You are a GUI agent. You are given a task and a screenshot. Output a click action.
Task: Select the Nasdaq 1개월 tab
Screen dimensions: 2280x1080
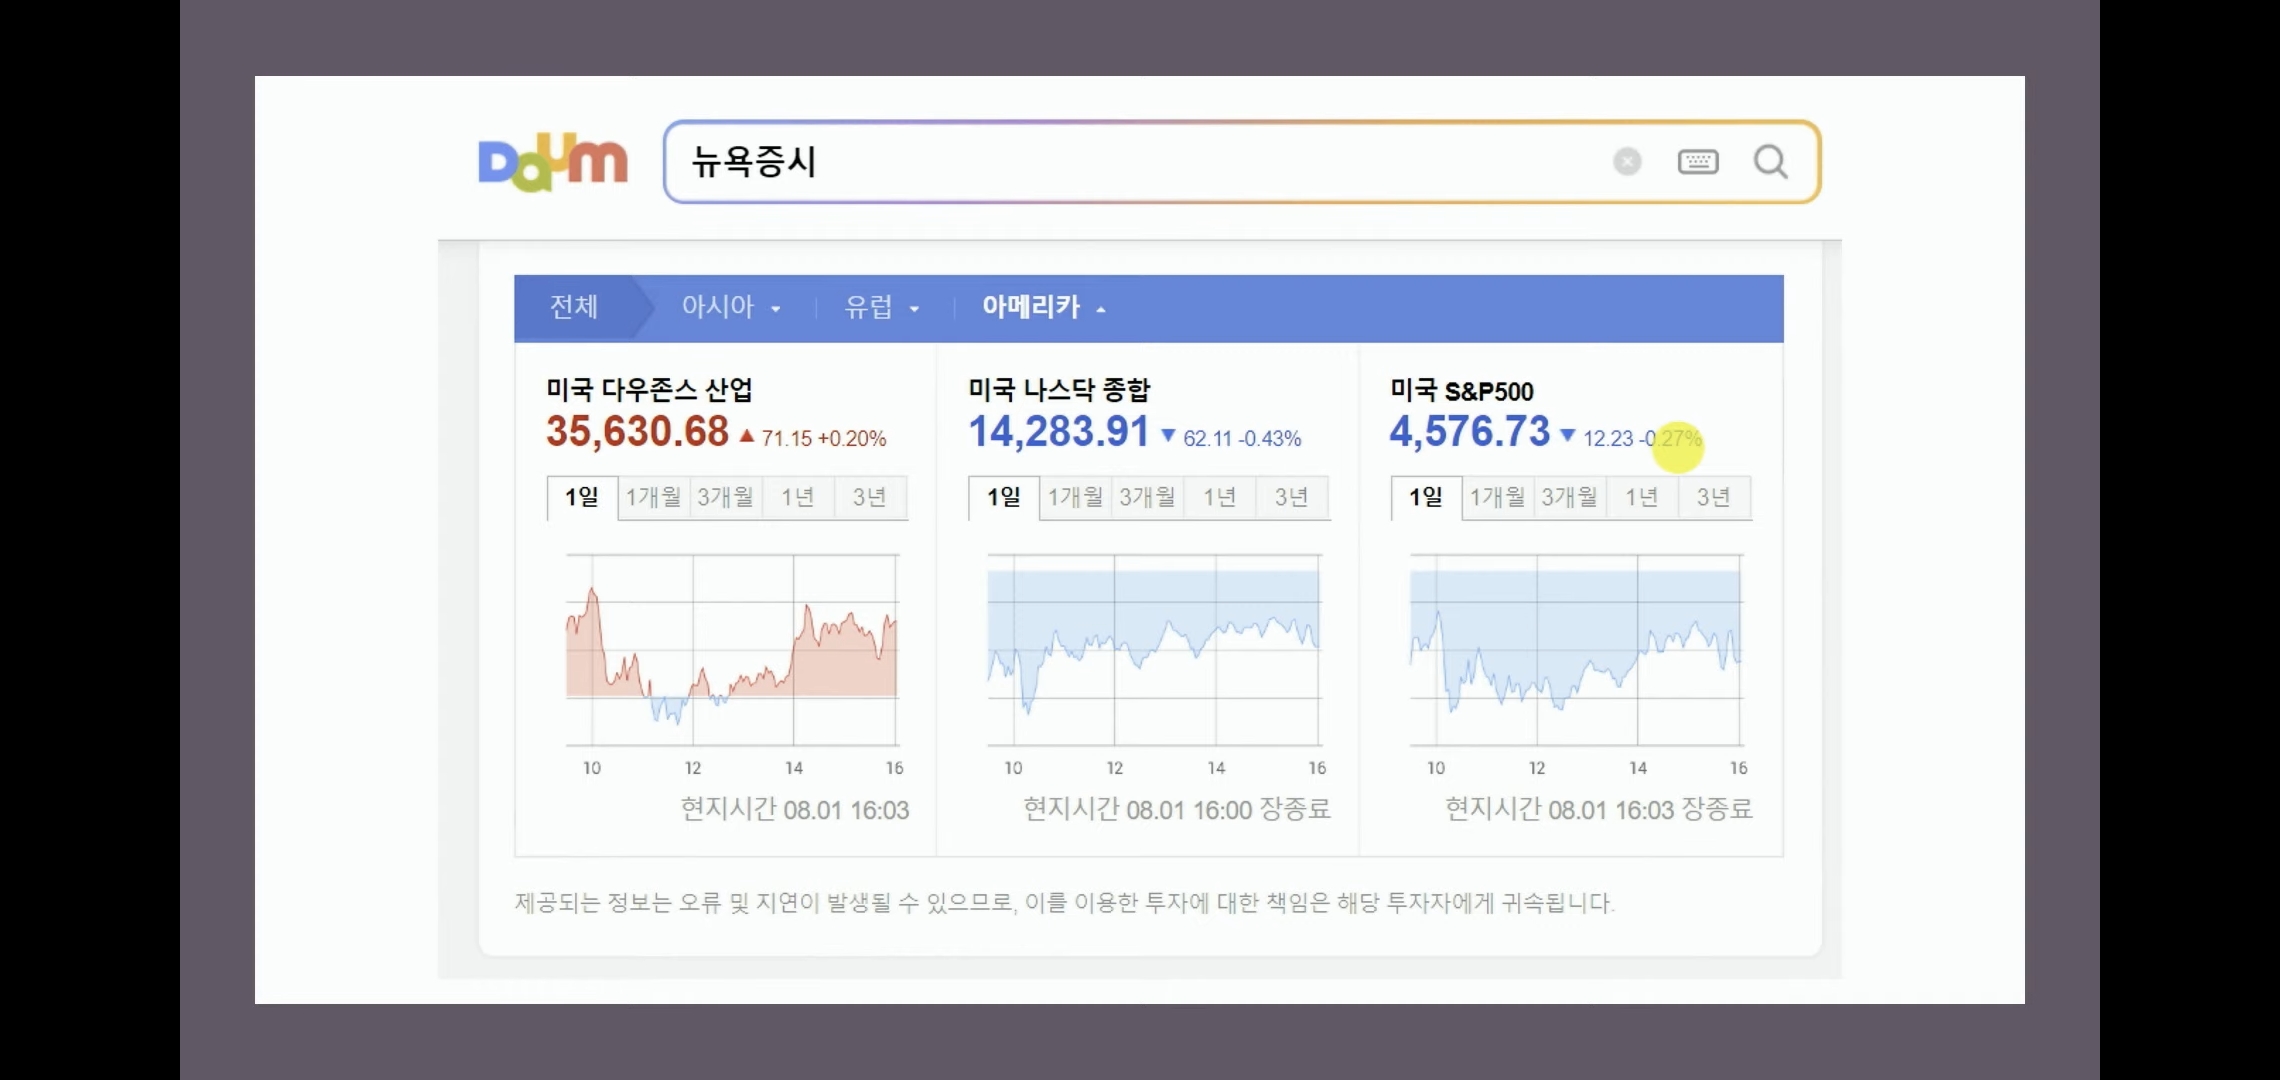tap(1075, 497)
